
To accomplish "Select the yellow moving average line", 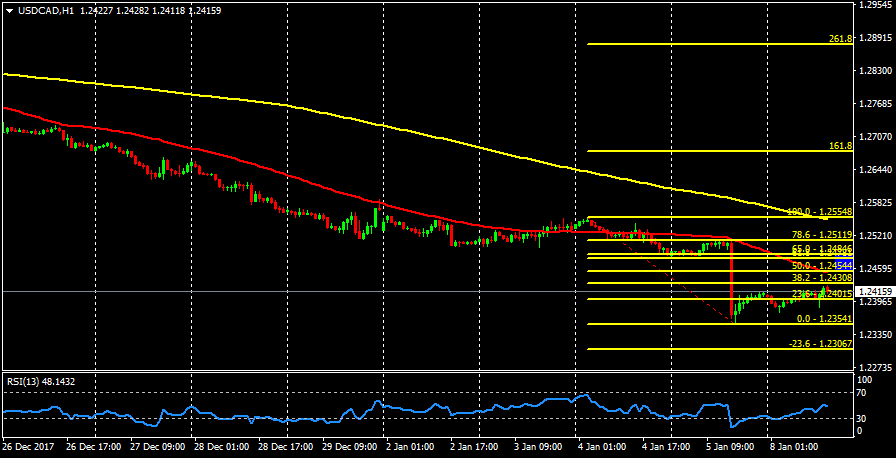I will (x=300, y=106).
